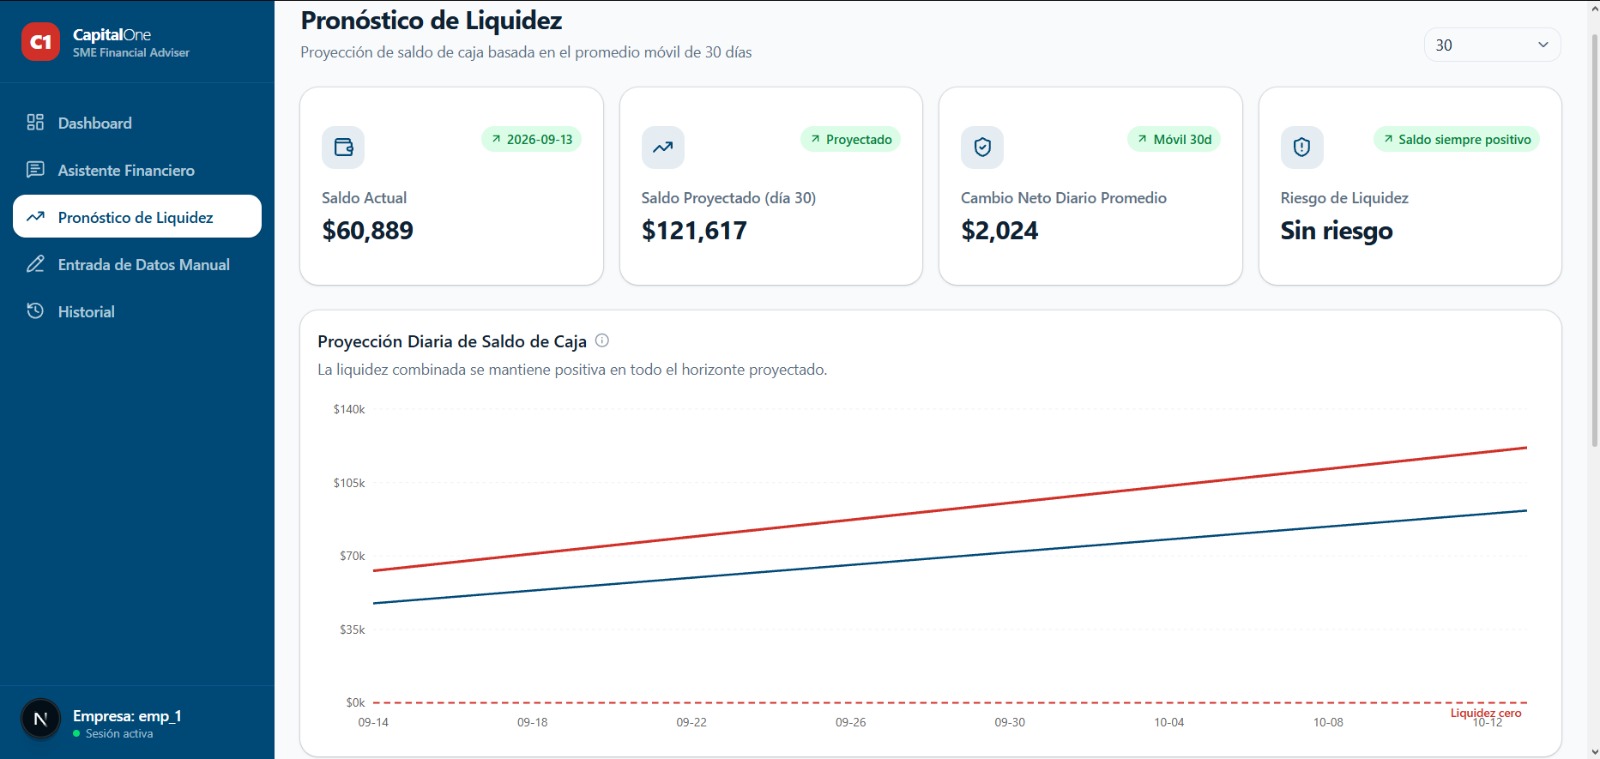Click the Entrada de Datos pencil icon
This screenshot has width=1600, height=759.
(35, 264)
